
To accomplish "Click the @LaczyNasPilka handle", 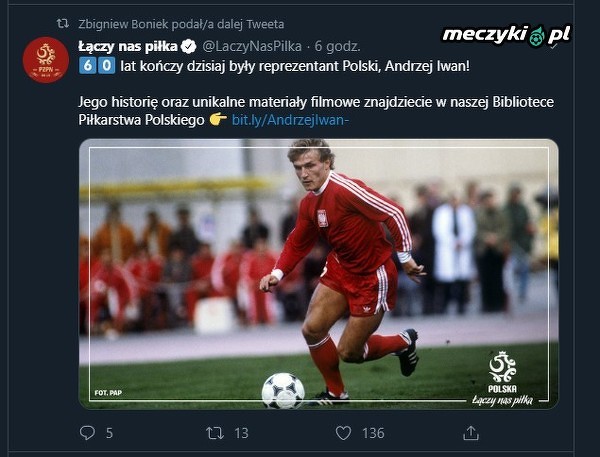I will point(251,46).
